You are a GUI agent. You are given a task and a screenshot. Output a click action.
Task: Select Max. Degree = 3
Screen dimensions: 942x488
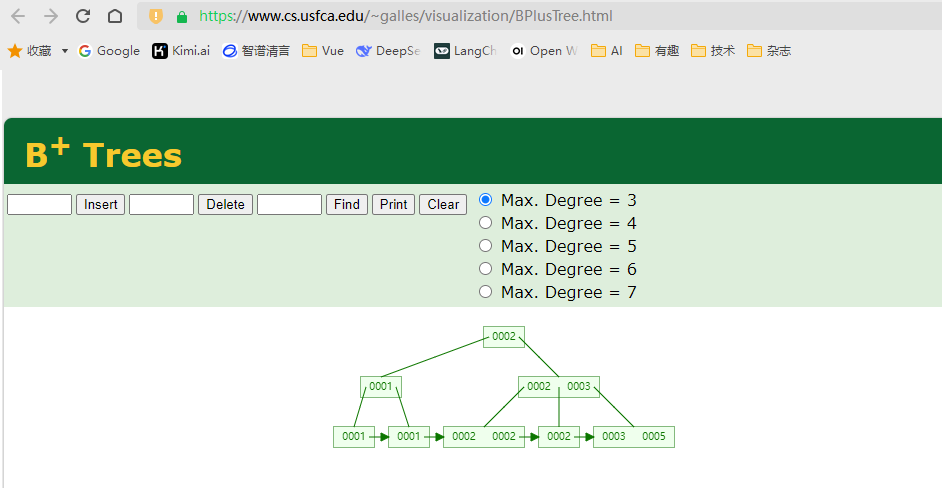(x=485, y=200)
